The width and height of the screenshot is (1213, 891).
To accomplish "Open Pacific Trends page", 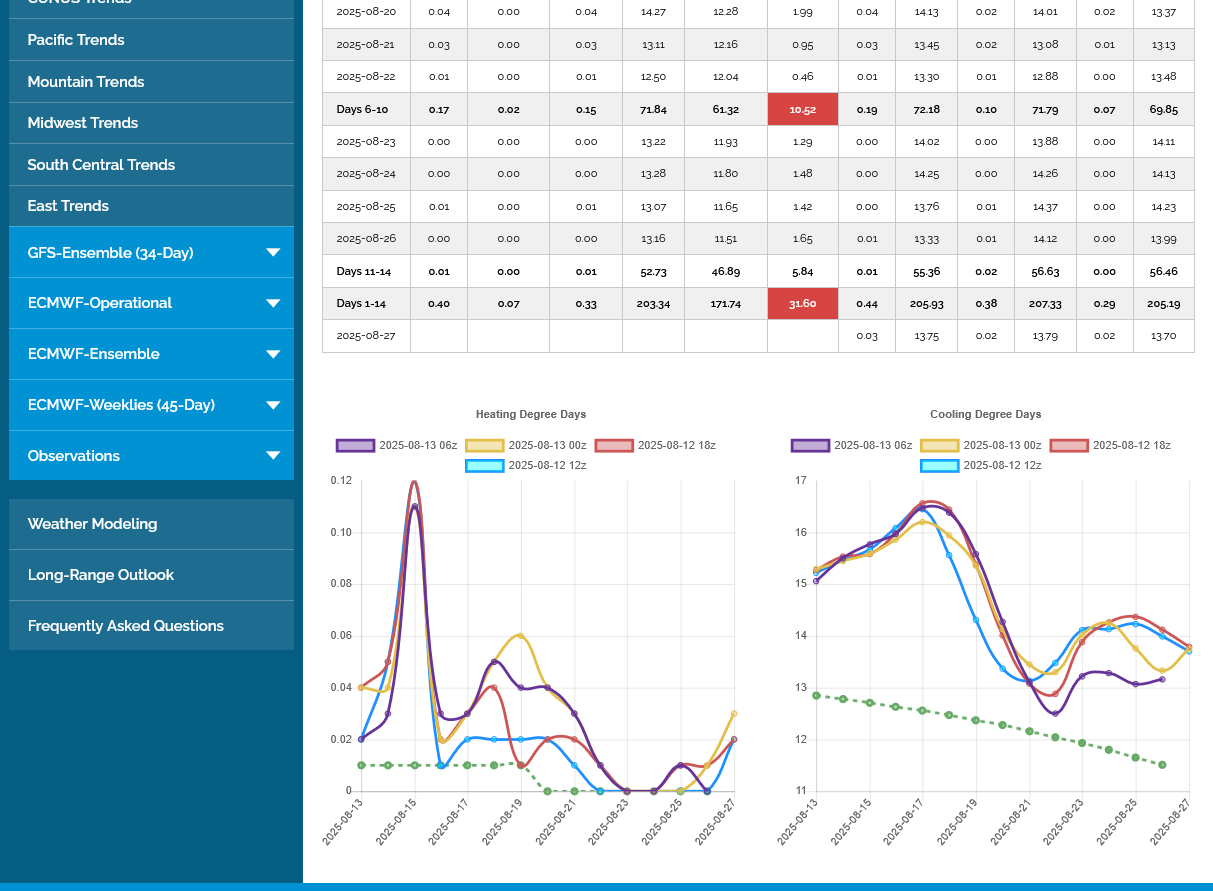I will (76, 40).
